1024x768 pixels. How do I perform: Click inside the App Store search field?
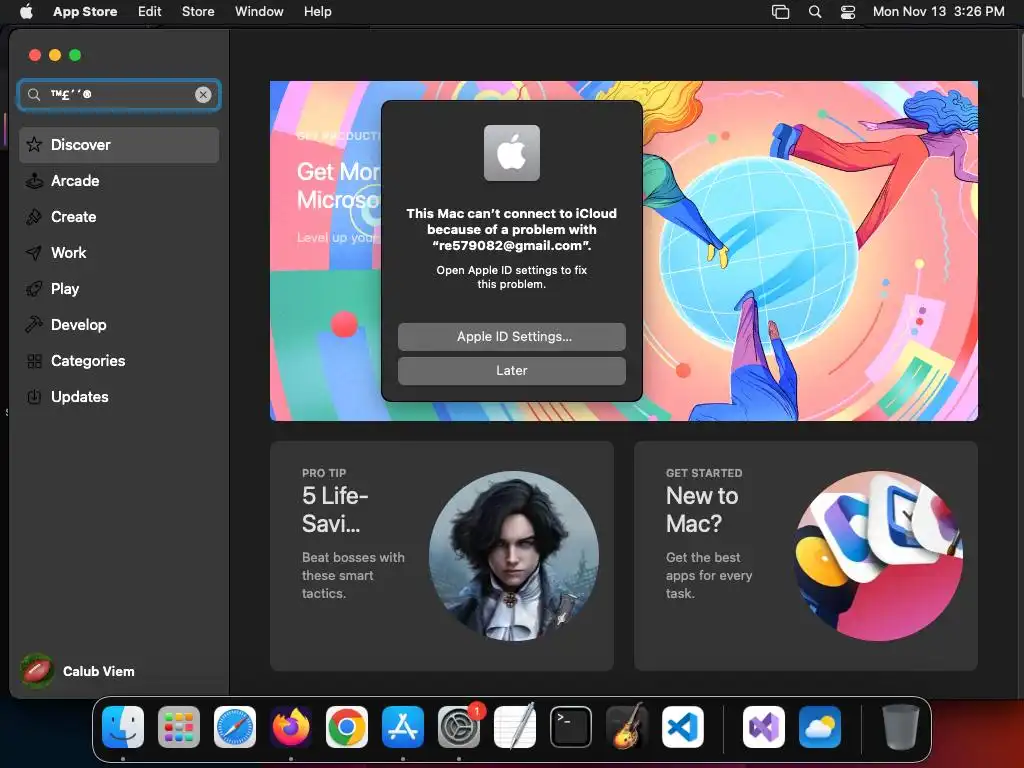point(119,95)
